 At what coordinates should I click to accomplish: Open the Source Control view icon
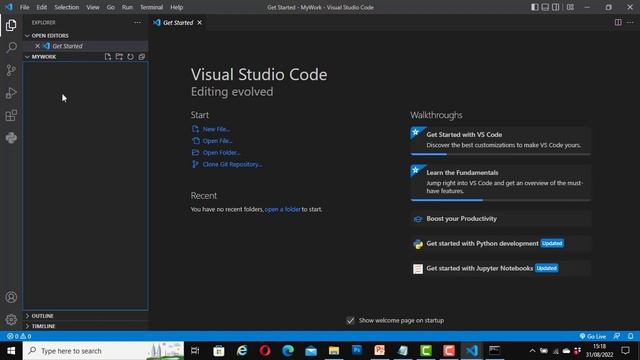pyautogui.click(x=11, y=70)
